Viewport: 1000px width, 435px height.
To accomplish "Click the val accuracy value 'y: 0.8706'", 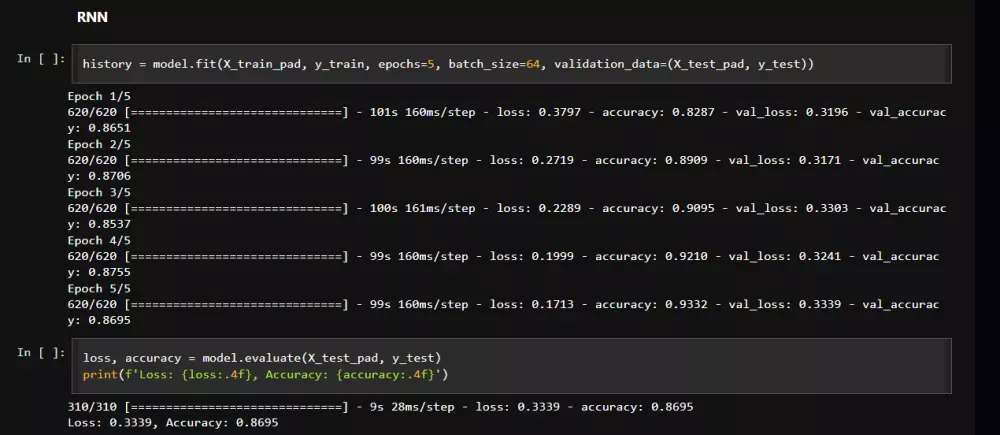I will click(99, 176).
